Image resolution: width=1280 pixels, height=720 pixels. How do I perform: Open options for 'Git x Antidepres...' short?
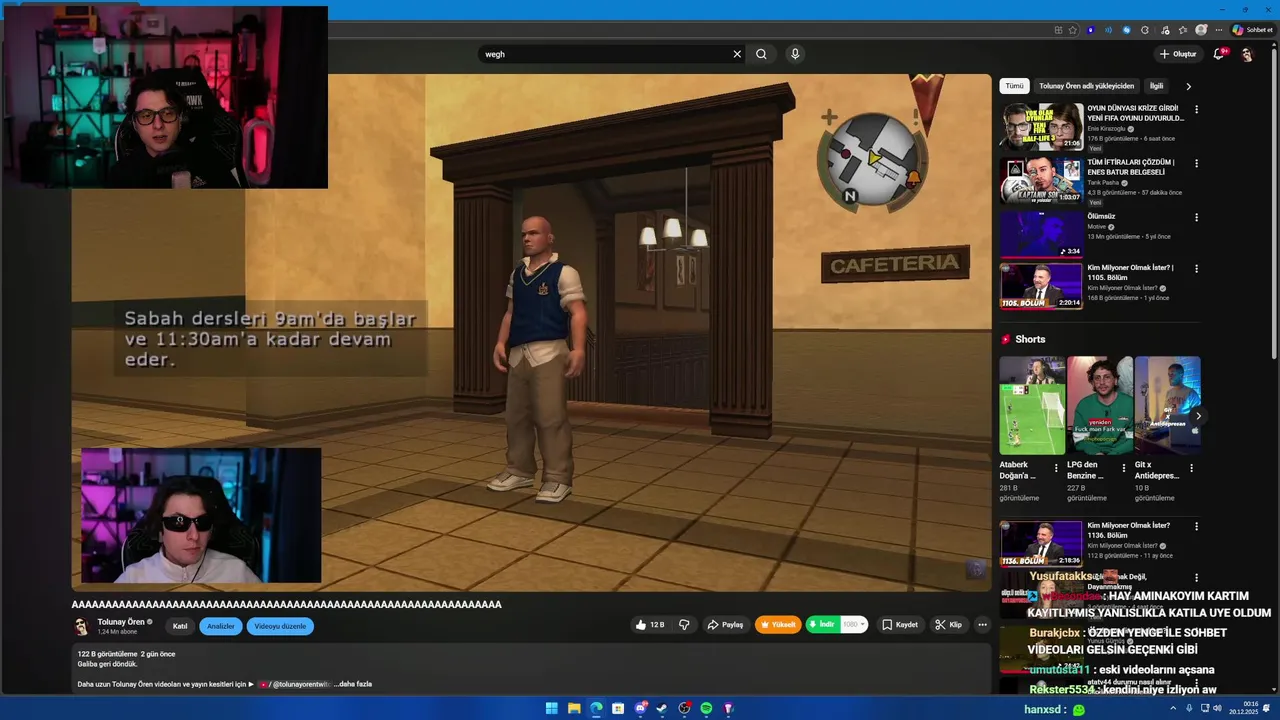1191,467
